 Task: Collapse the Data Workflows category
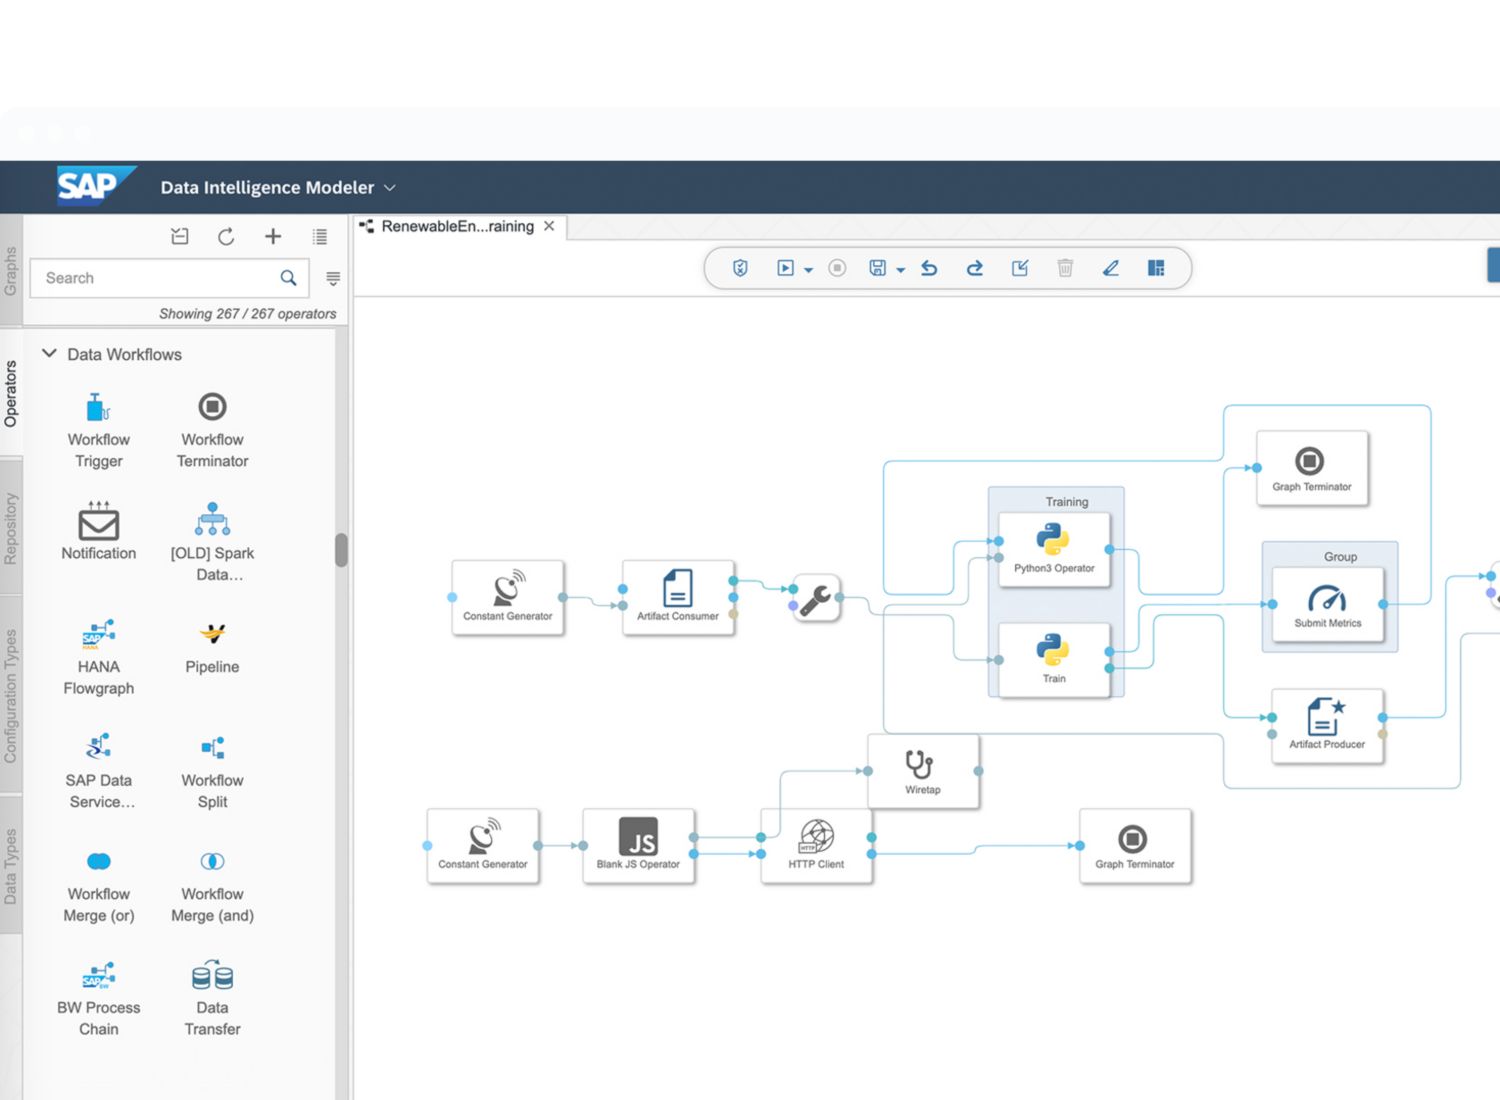[x=49, y=354]
